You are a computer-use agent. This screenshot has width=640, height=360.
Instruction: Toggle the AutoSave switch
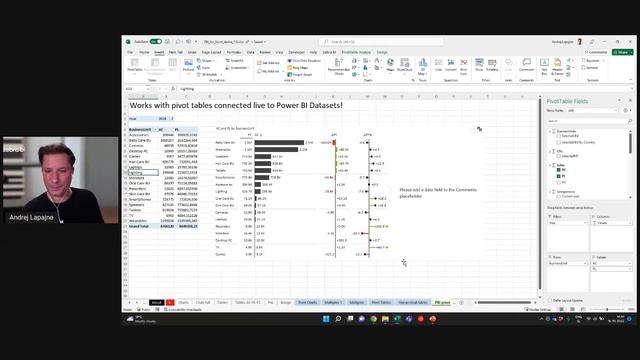[156, 42]
